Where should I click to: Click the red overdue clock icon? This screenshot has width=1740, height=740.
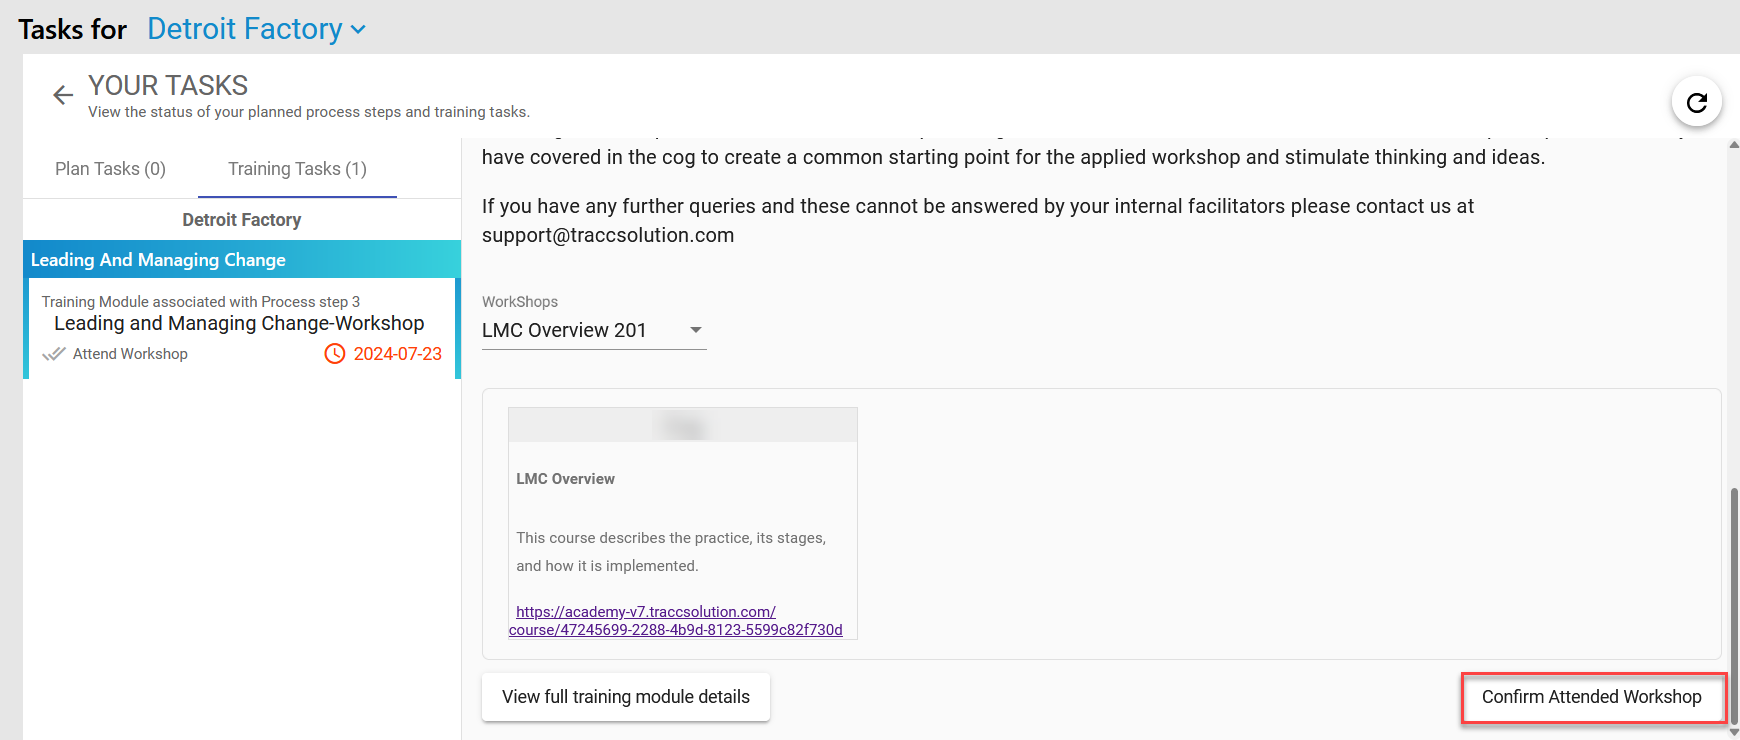pyautogui.click(x=335, y=354)
